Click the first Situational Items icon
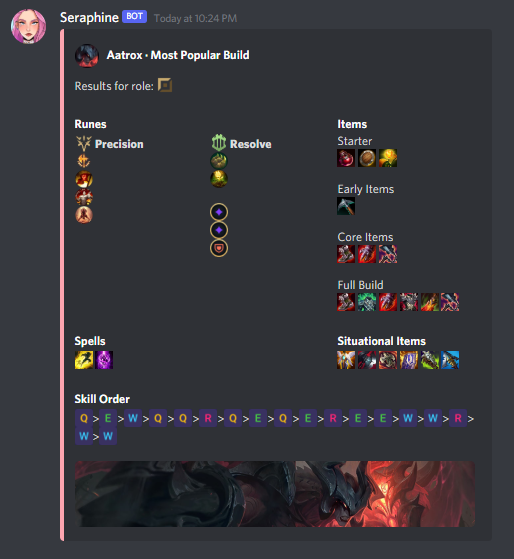The width and height of the screenshot is (514, 559). click(x=346, y=360)
